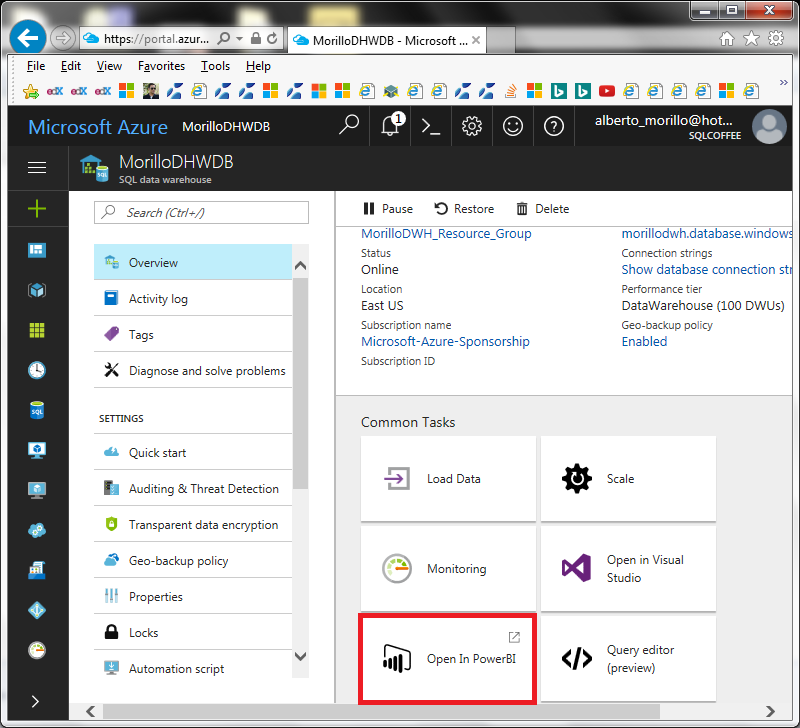Open the help question mark icon

[x=554, y=126]
